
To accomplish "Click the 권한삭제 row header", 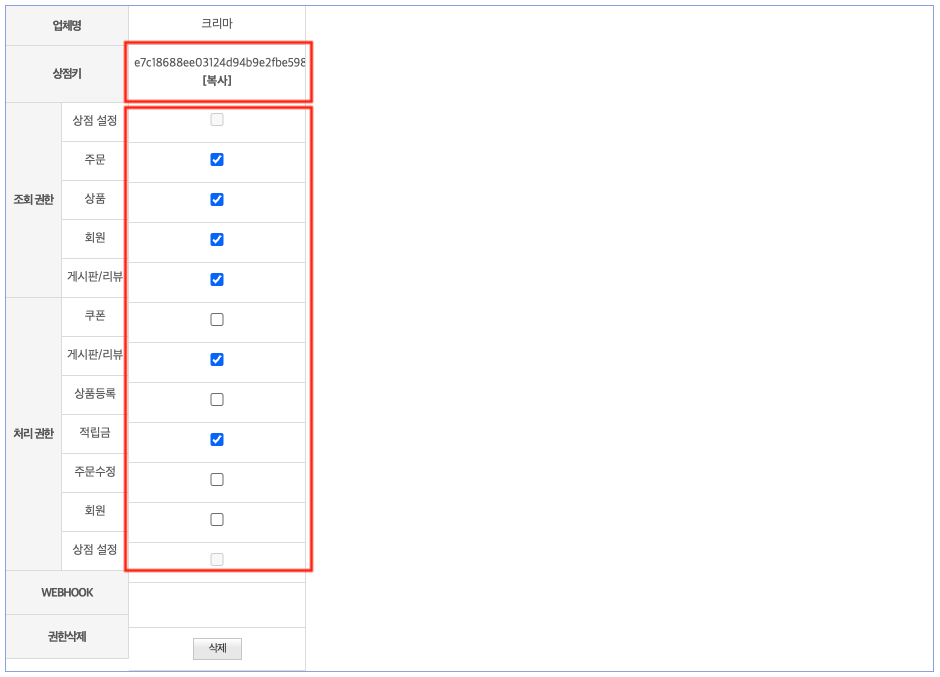I will point(67,637).
